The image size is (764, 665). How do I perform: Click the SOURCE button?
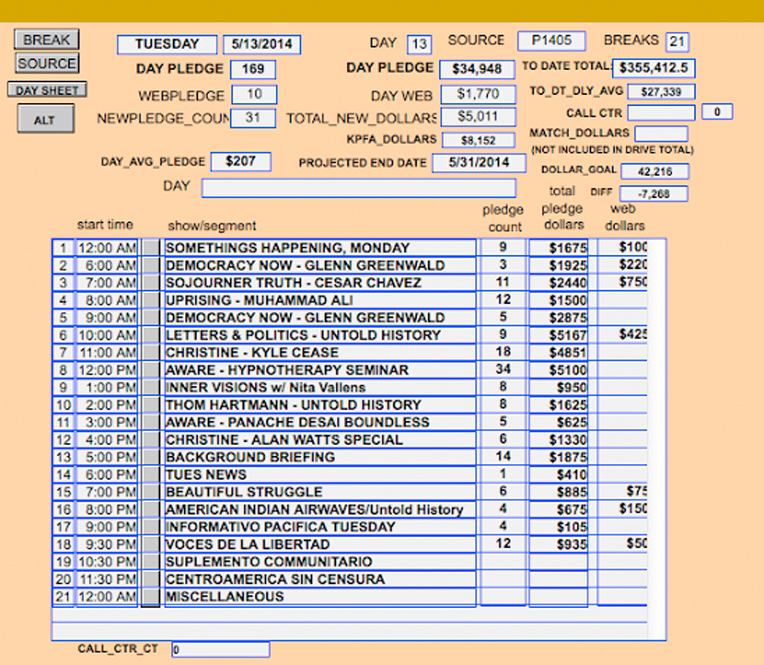[46, 63]
